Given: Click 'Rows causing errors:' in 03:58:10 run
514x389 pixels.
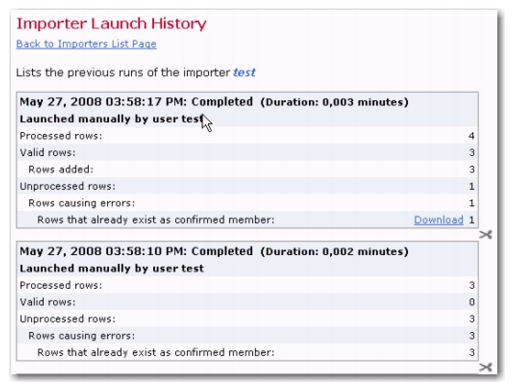Looking at the screenshot, I should (x=81, y=335).
